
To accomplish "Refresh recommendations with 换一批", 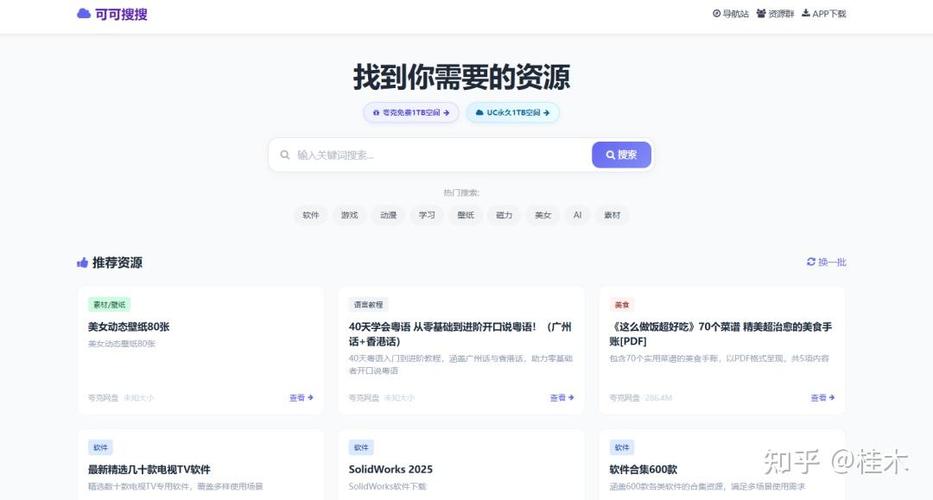I will pyautogui.click(x=826, y=262).
